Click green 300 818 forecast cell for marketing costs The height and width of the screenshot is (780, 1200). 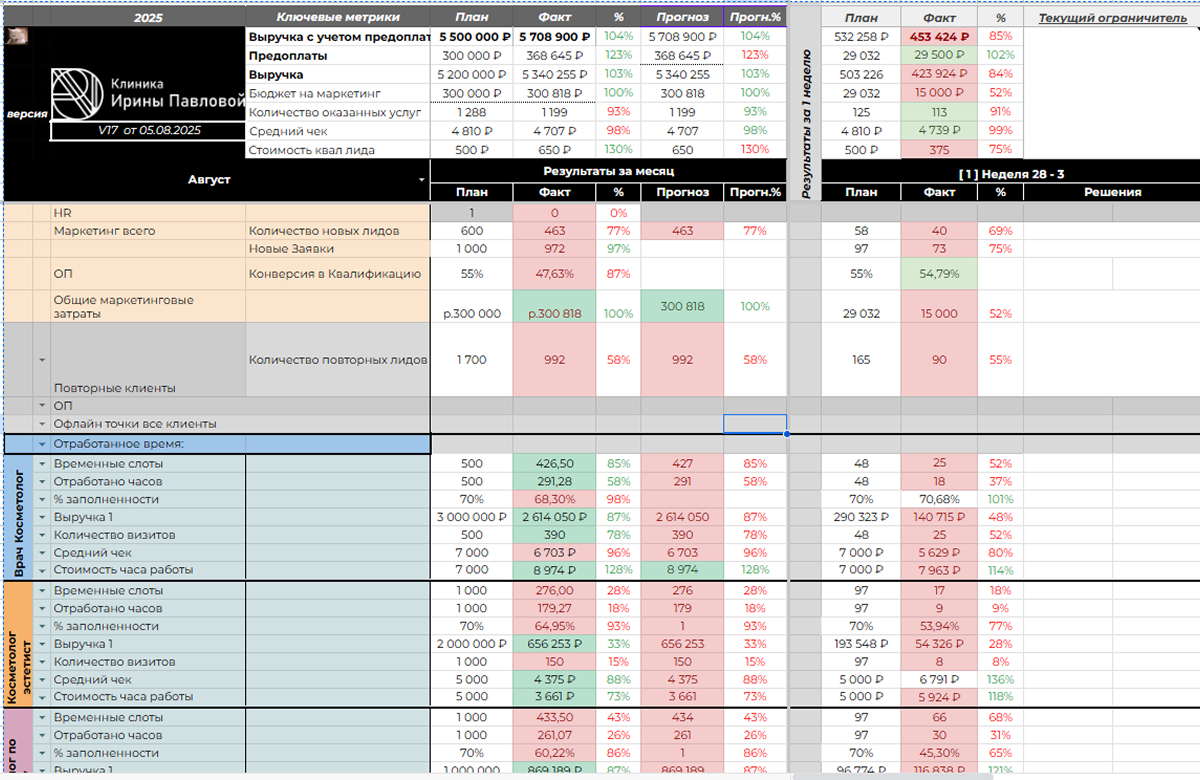(683, 307)
